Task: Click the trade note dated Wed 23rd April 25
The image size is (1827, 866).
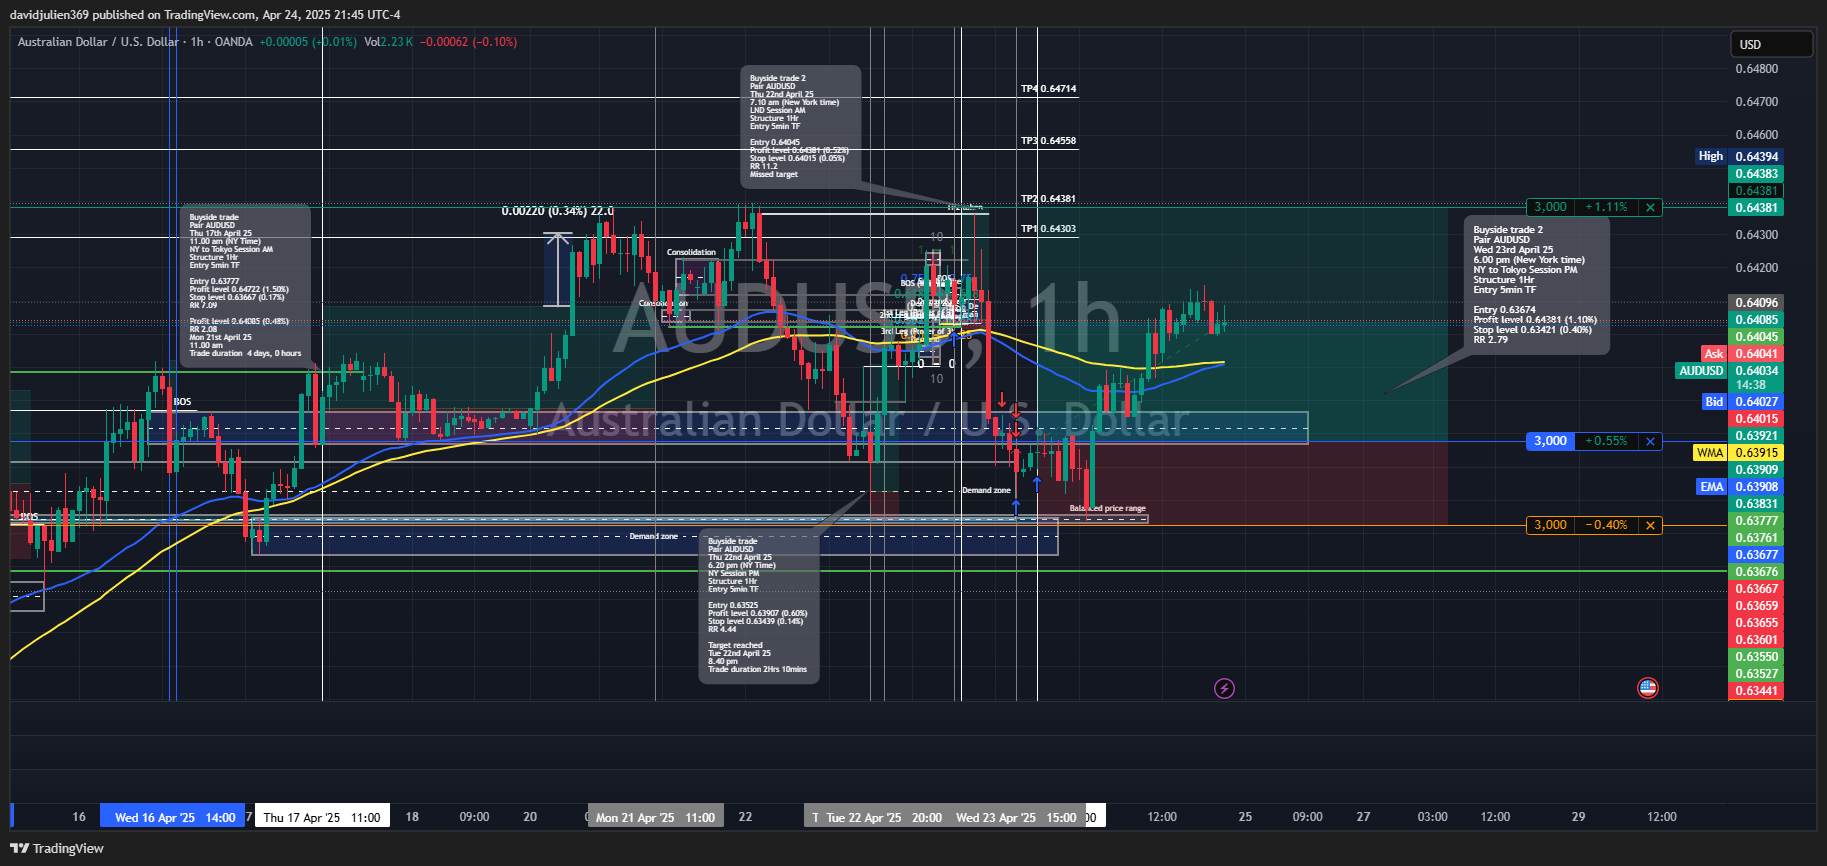Action: click(1537, 285)
